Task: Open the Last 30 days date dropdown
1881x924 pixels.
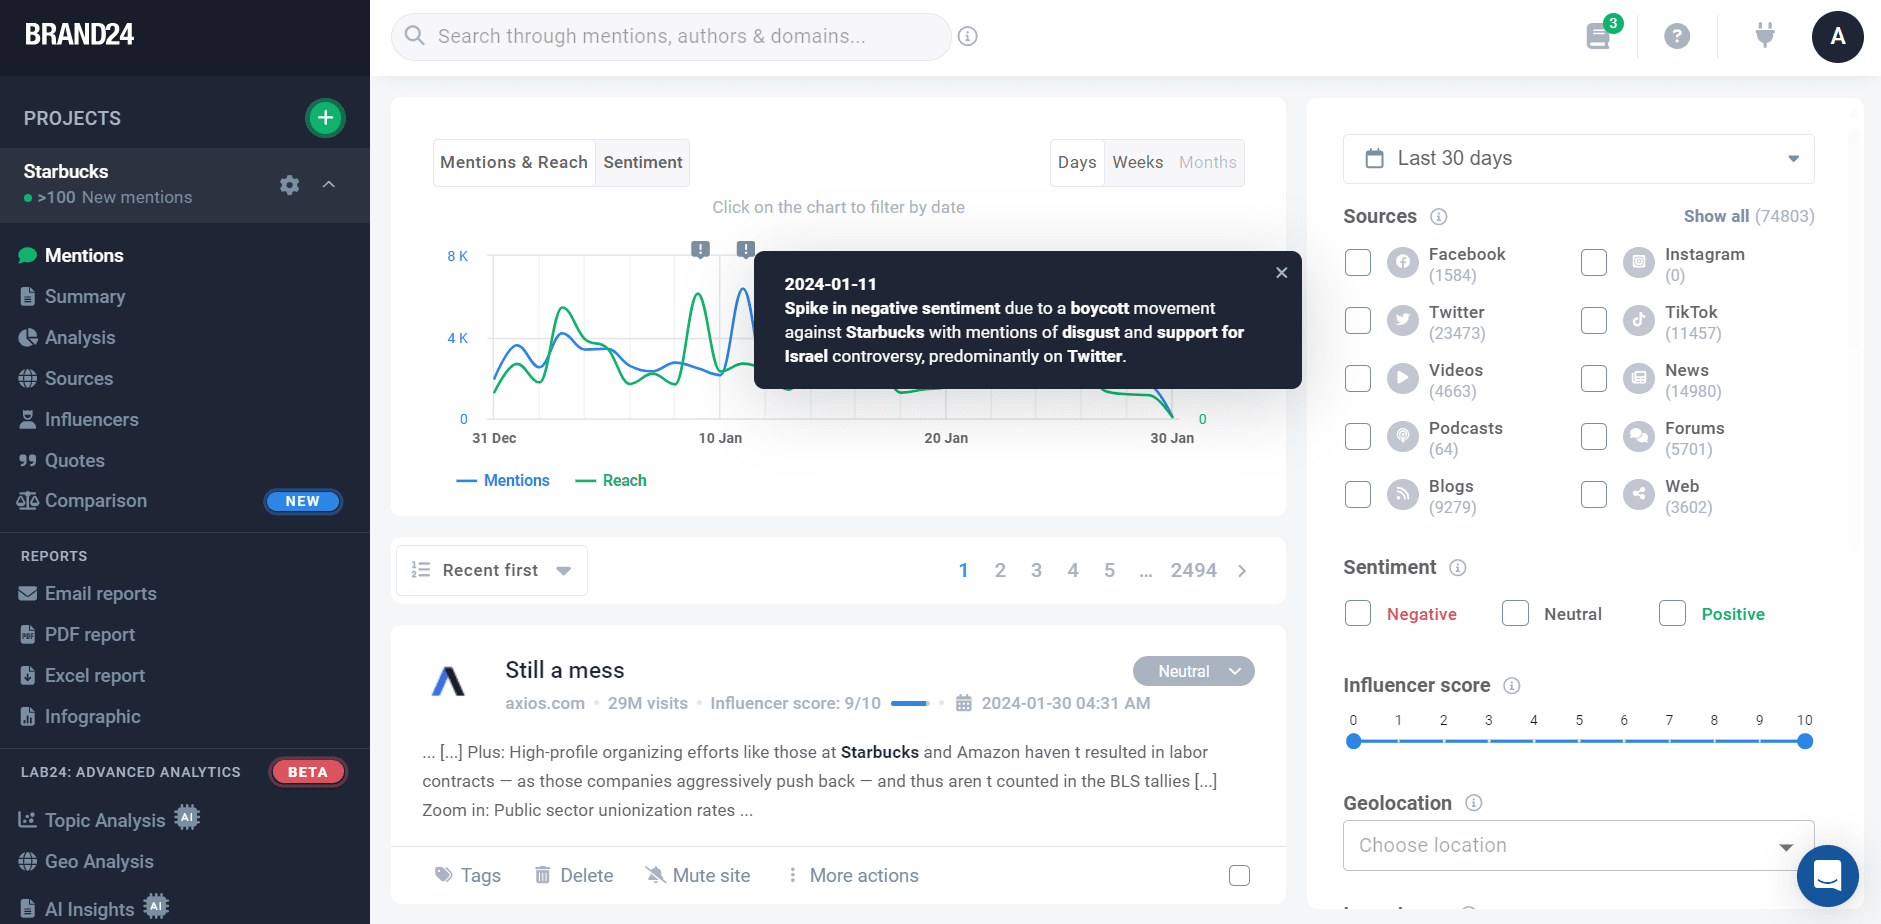Action: tap(1578, 159)
